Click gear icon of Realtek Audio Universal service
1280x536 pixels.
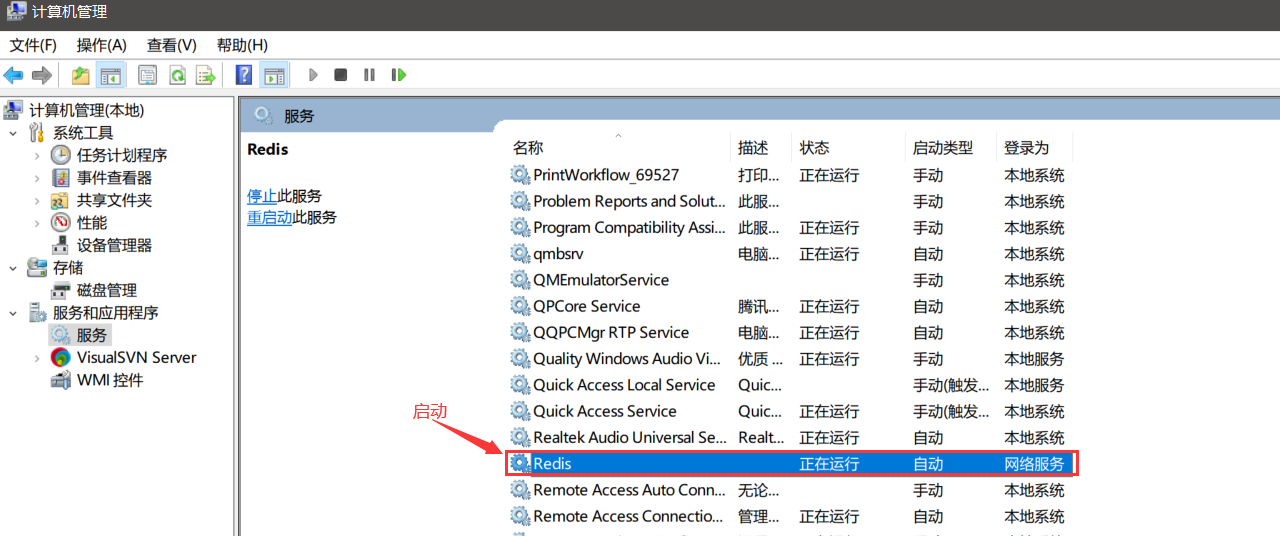(x=520, y=437)
